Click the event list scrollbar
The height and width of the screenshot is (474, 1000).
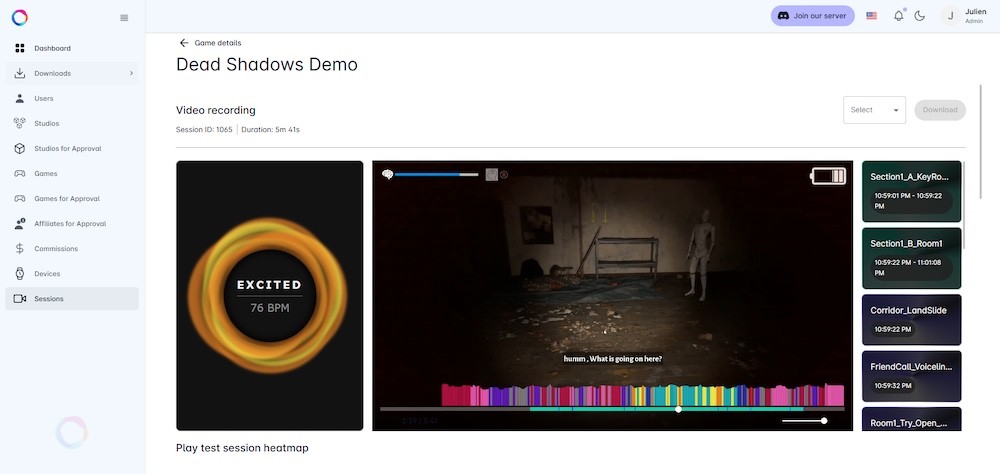click(965, 205)
